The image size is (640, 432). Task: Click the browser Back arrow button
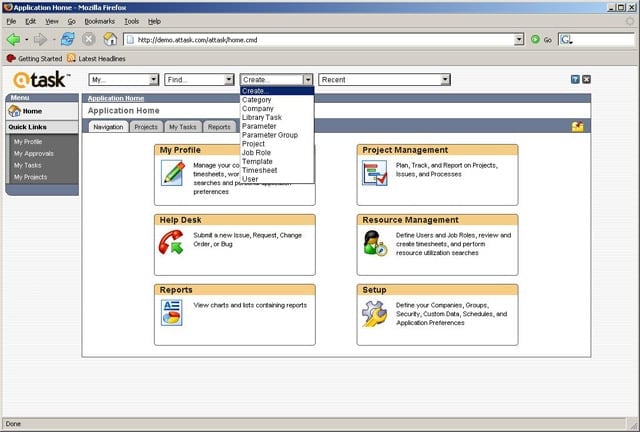pyautogui.click(x=13, y=40)
